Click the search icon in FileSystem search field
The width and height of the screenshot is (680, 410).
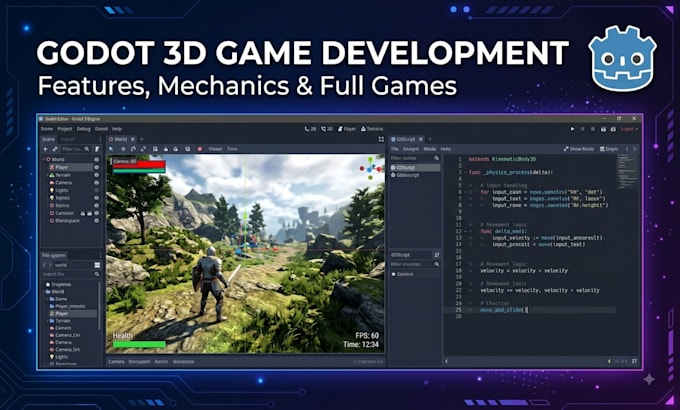97,274
